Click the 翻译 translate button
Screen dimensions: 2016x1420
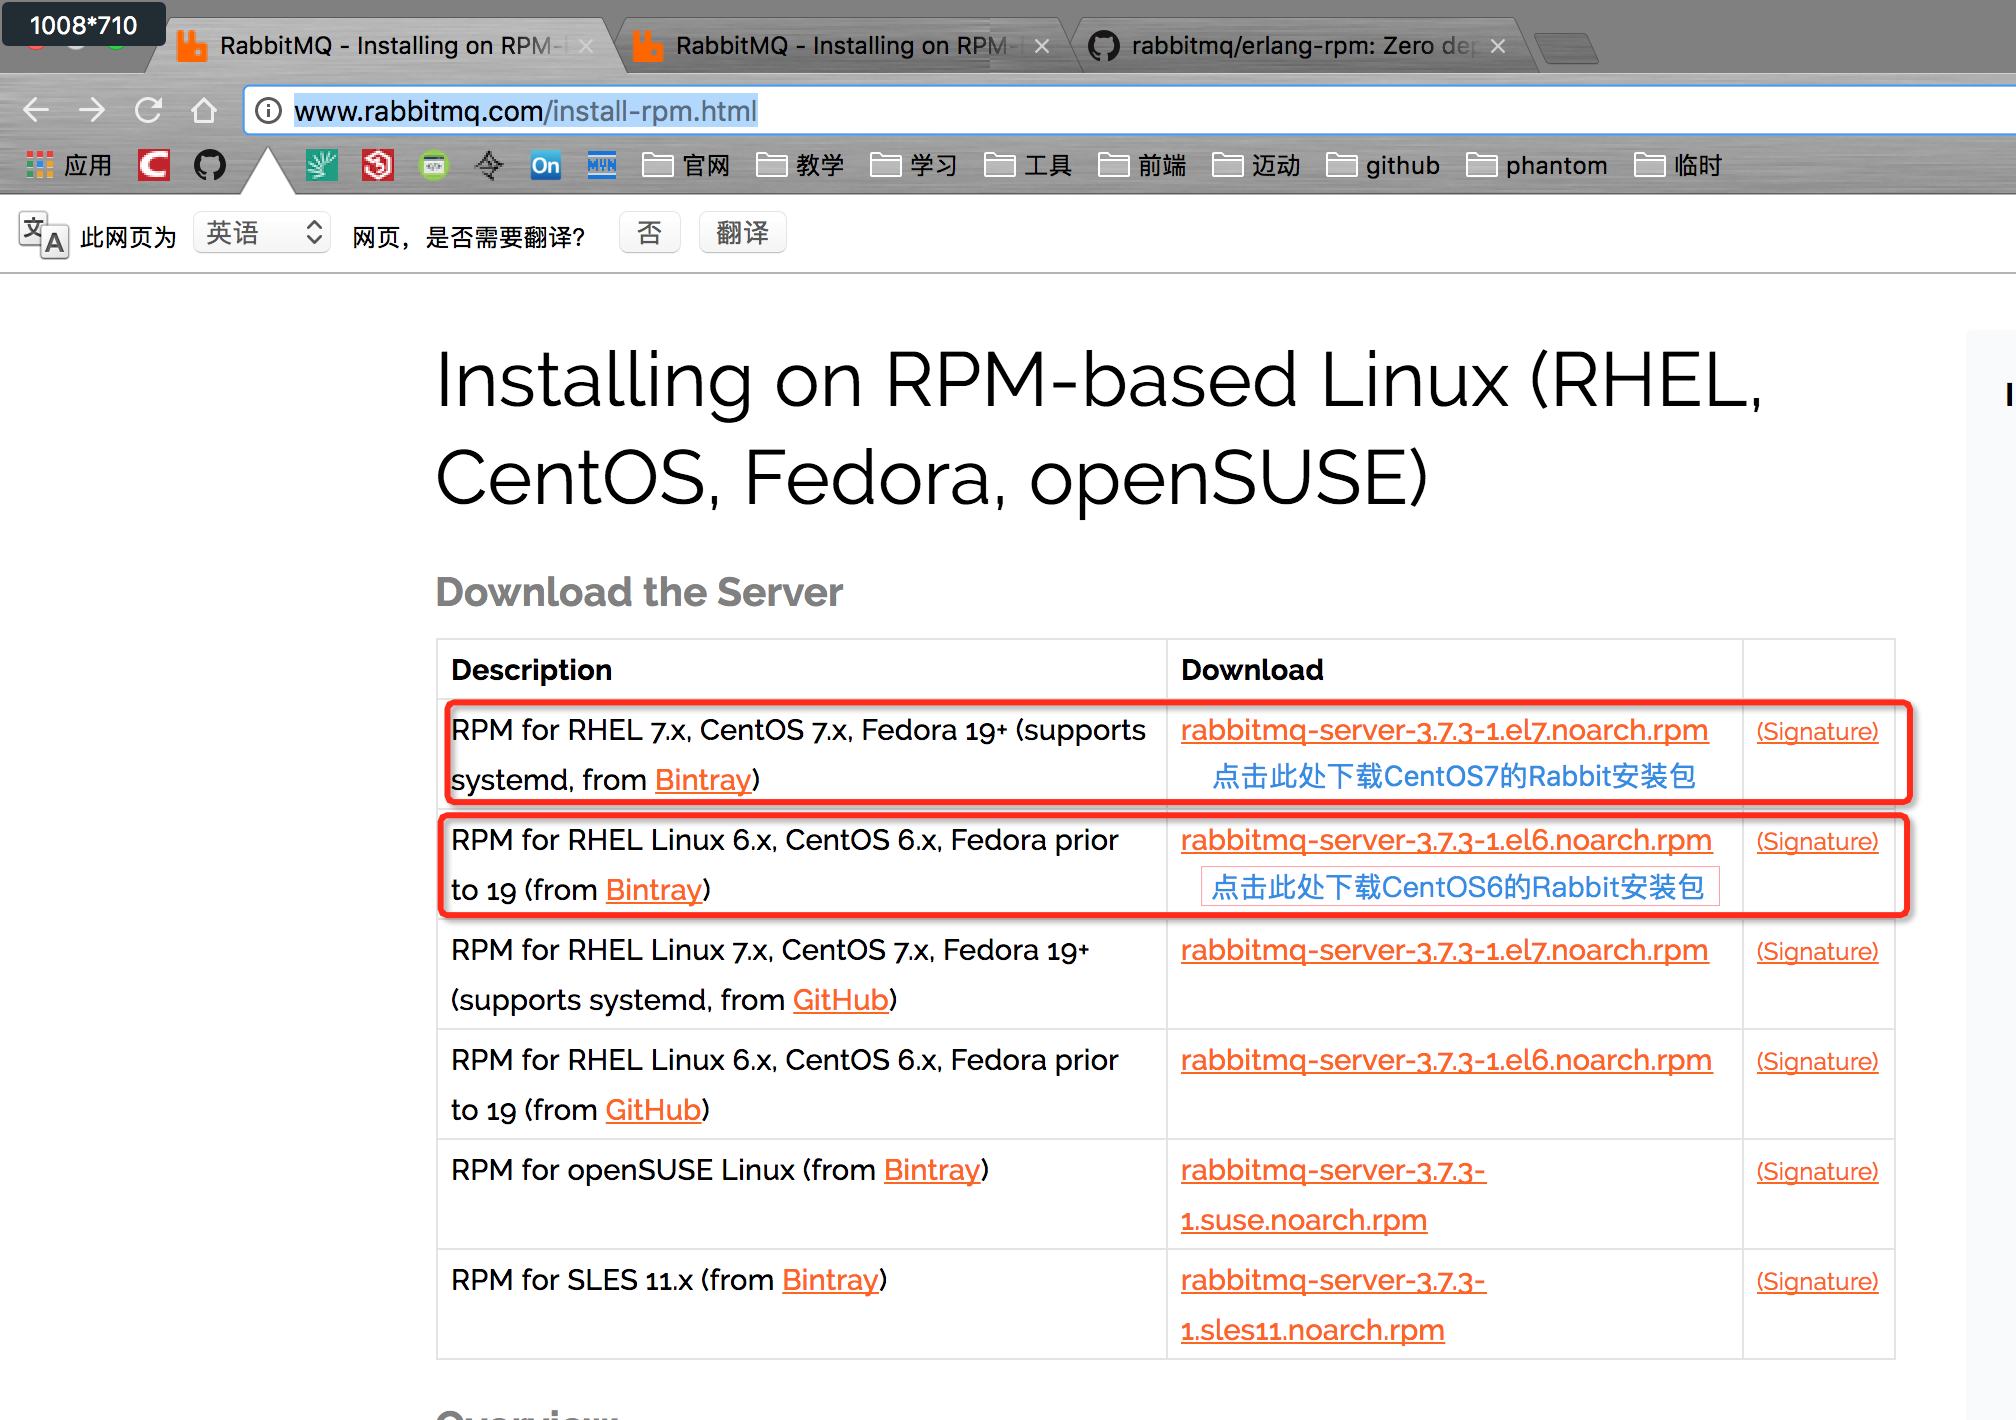(x=743, y=233)
